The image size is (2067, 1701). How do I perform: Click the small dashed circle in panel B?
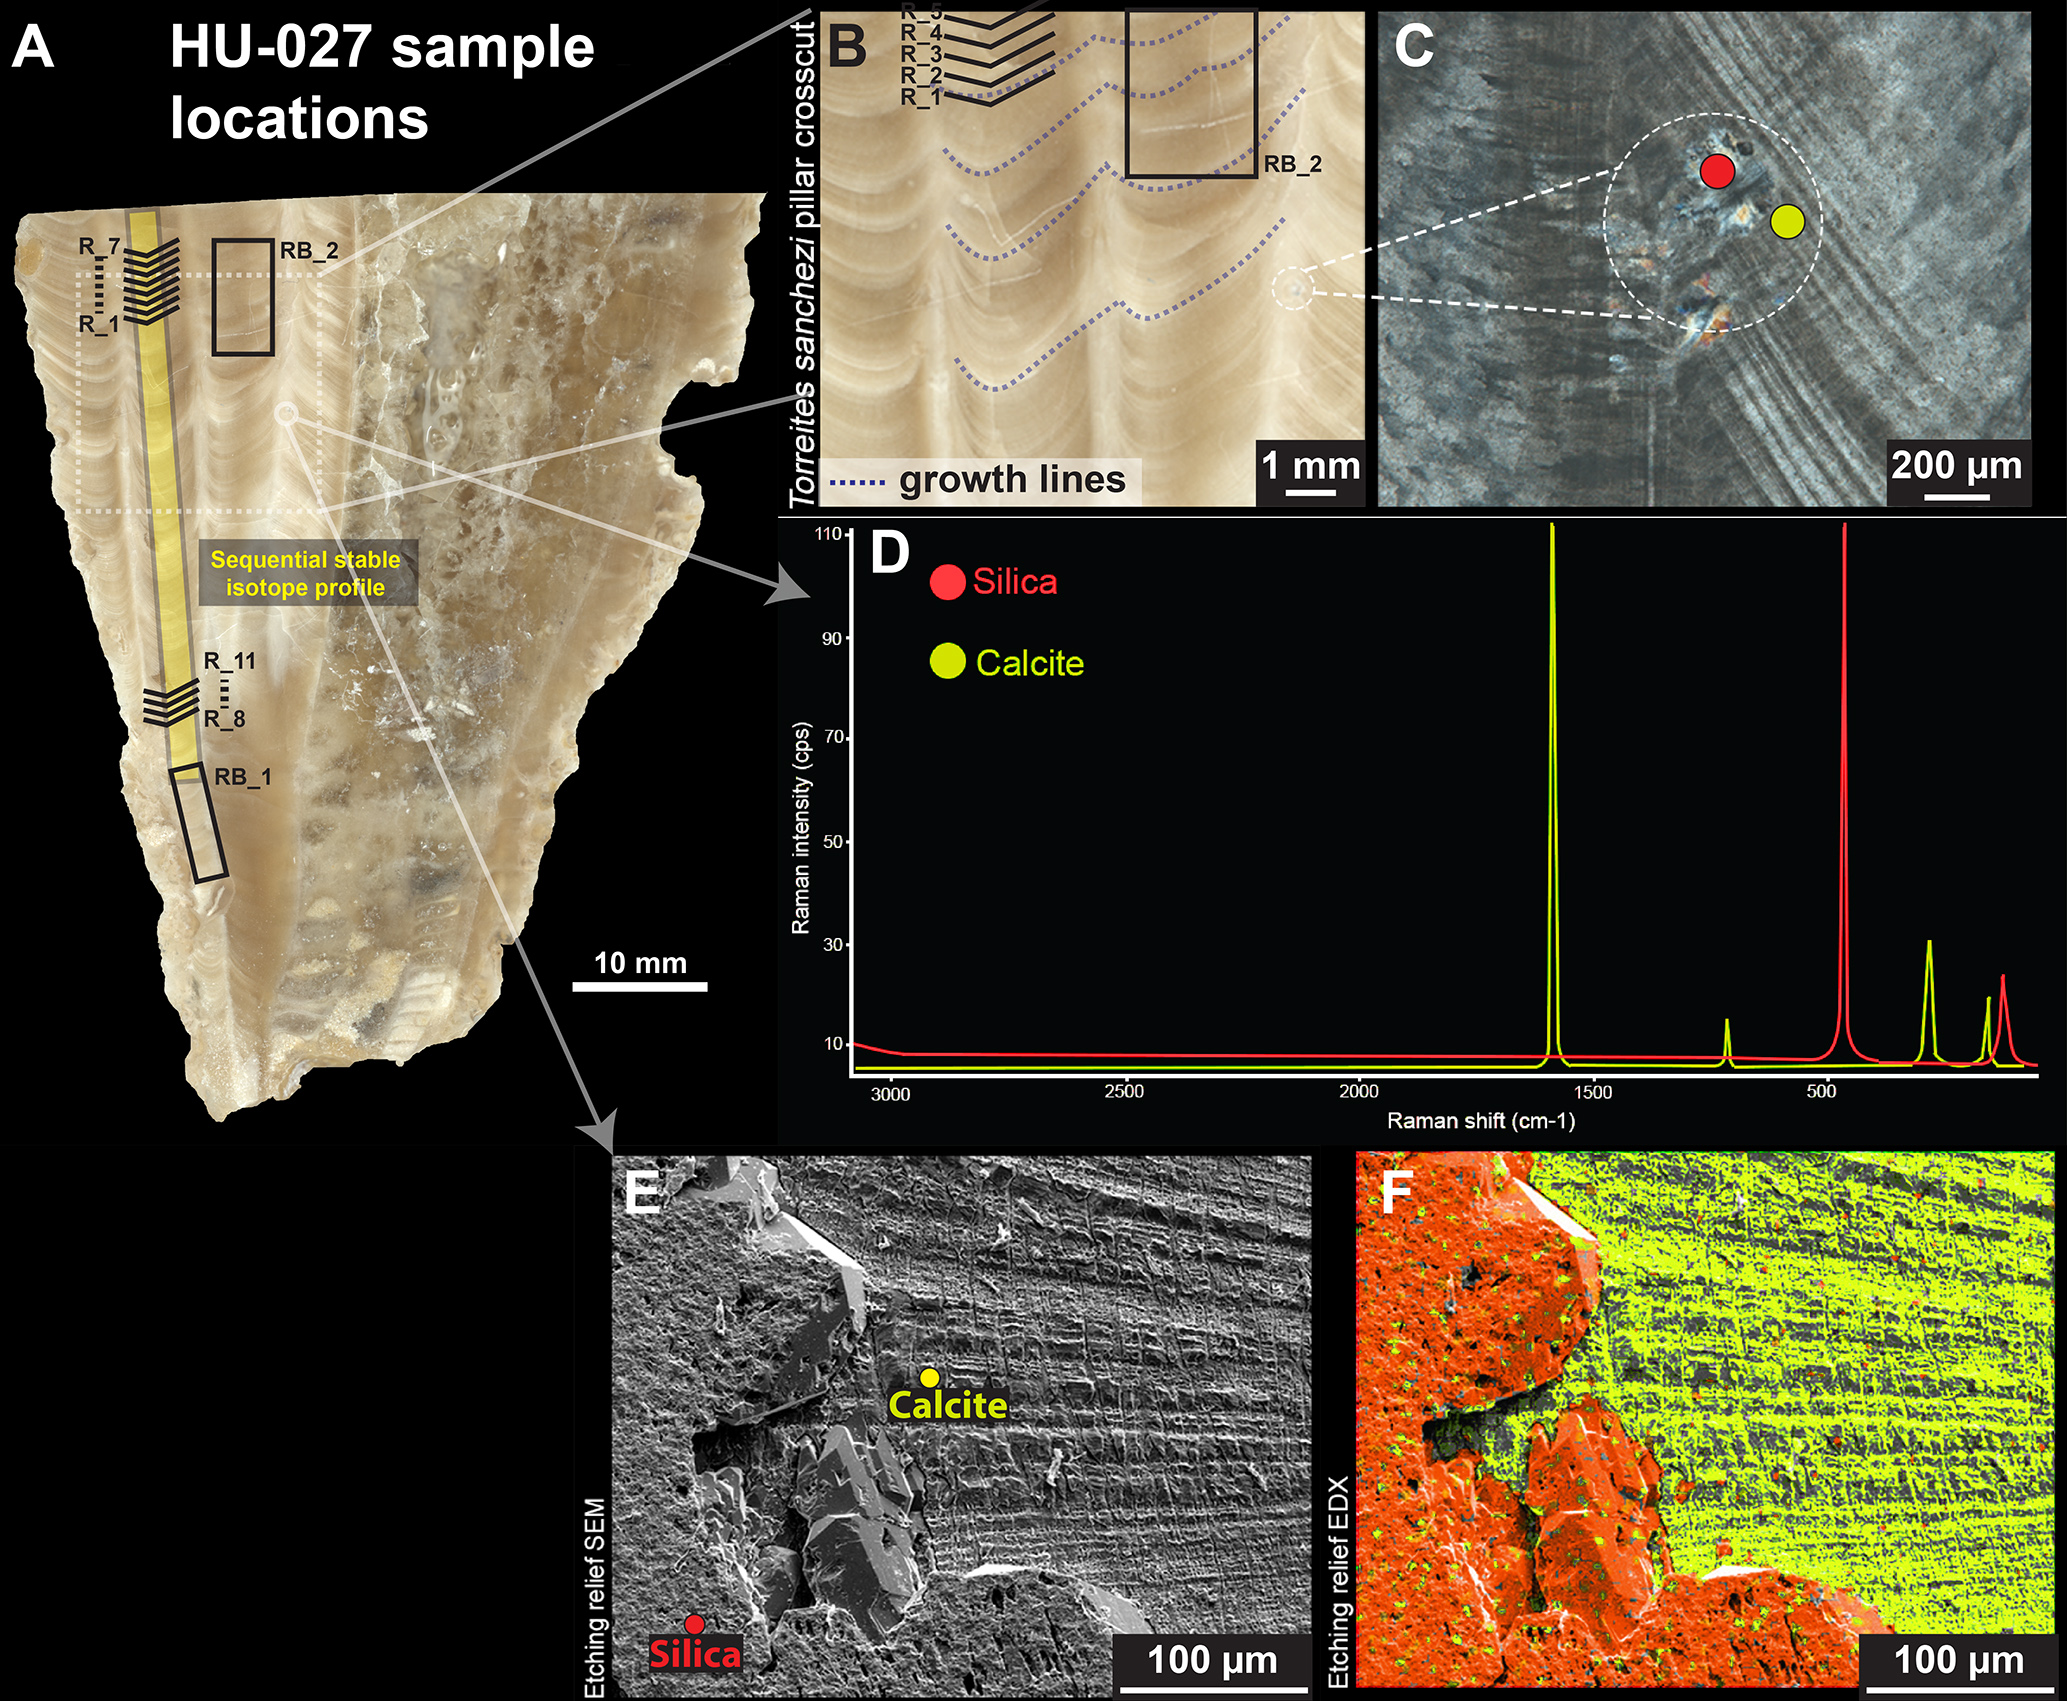pos(1294,289)
